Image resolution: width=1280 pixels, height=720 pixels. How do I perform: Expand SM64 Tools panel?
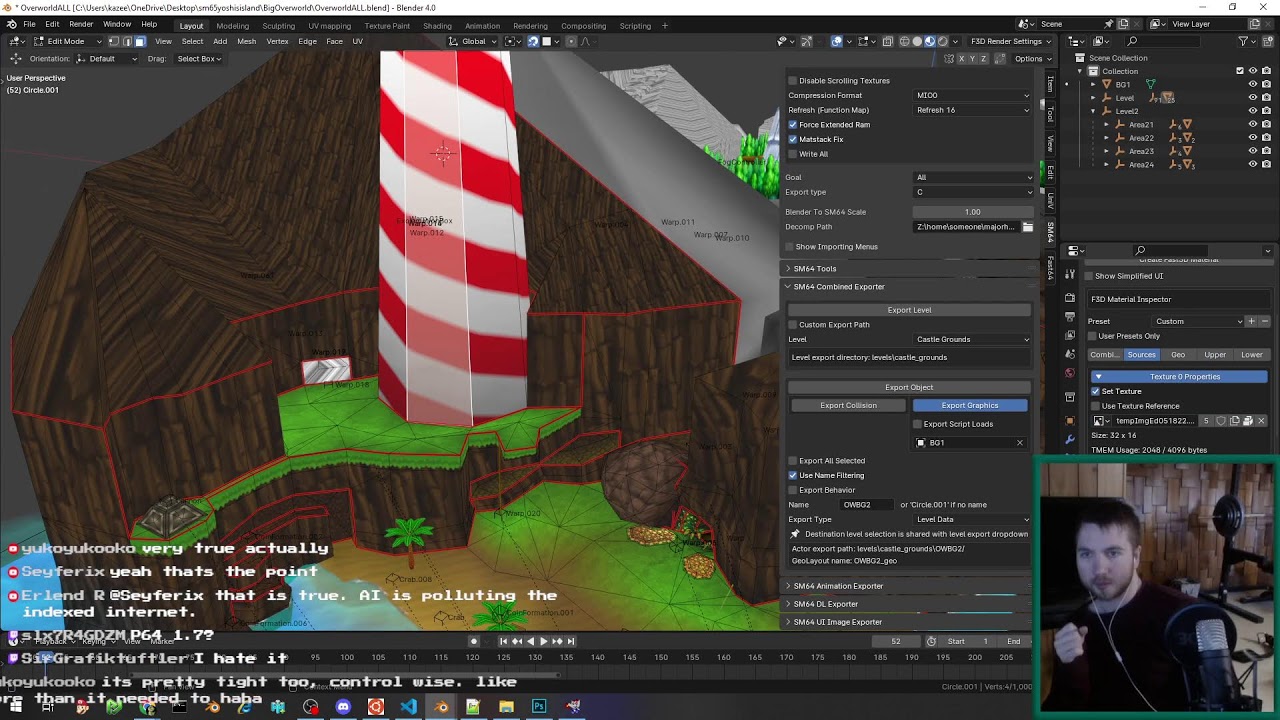pyautogui.click(x=909, y=268)
